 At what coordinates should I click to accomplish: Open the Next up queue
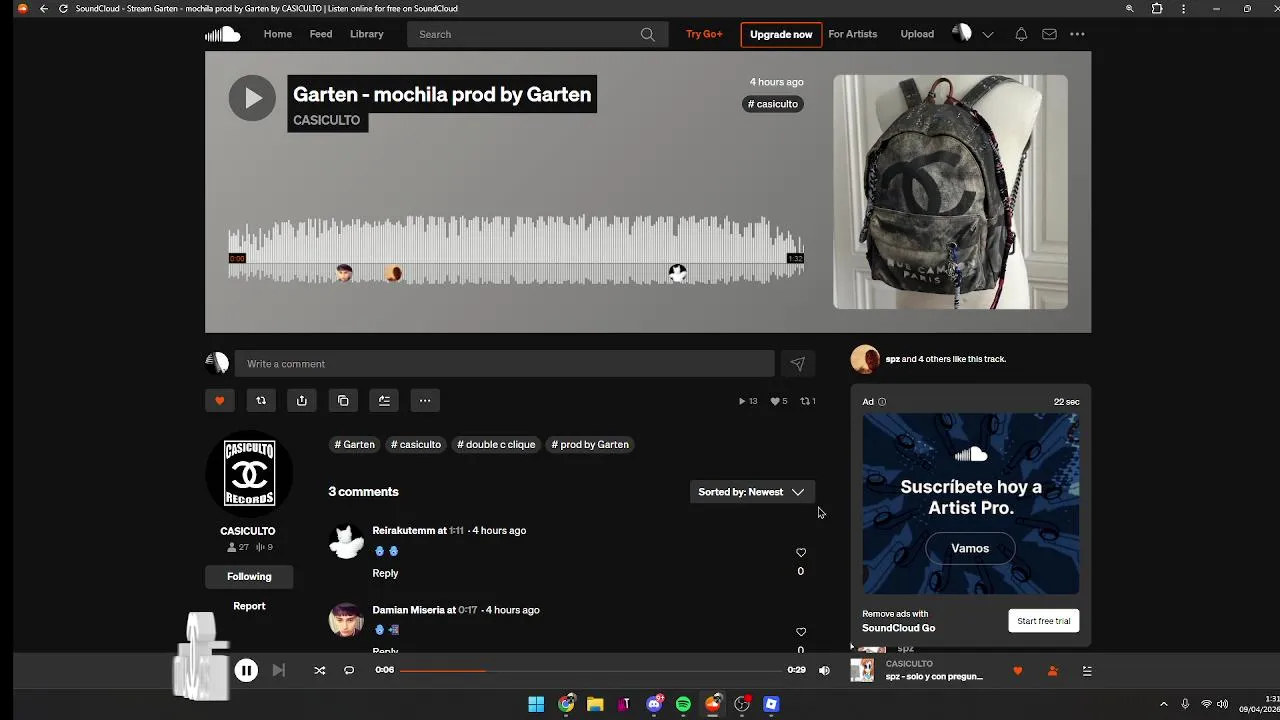coord(1087,671)
